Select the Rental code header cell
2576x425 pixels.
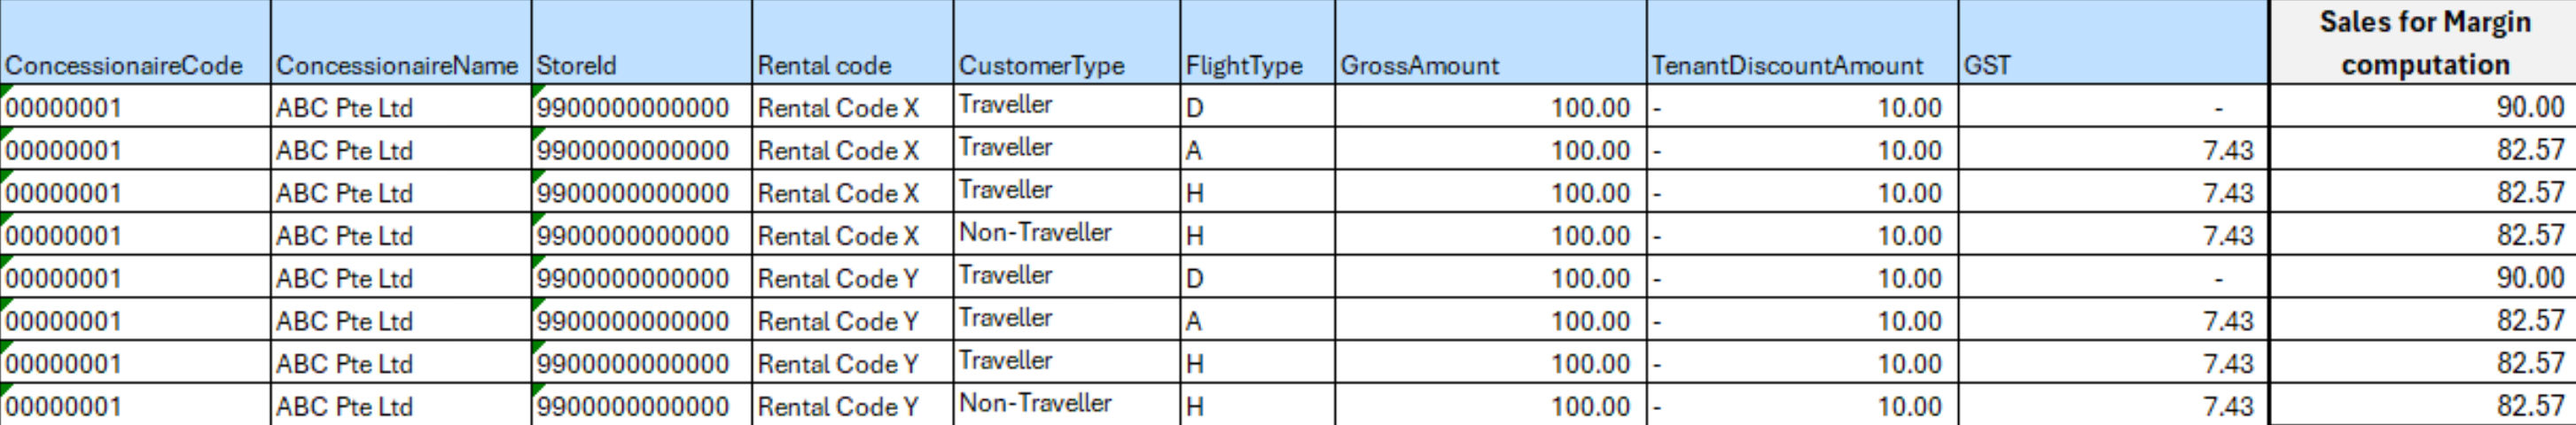[824, 65]
